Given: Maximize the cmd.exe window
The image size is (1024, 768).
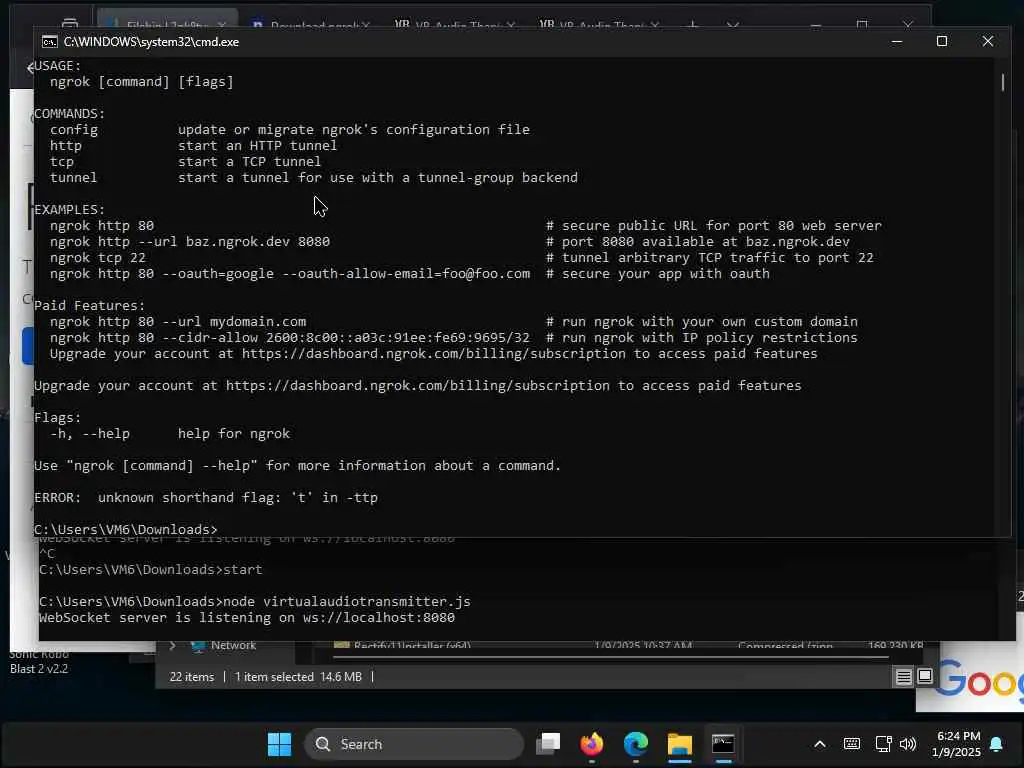Looking at the screenshot, I should pyautogui.click(x=942, y=42).
